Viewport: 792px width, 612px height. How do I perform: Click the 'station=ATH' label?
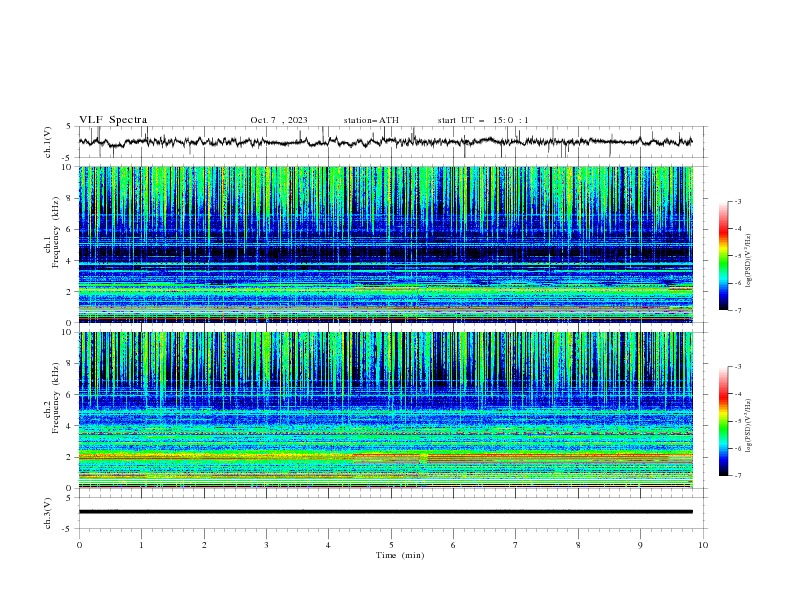point(371,120)
